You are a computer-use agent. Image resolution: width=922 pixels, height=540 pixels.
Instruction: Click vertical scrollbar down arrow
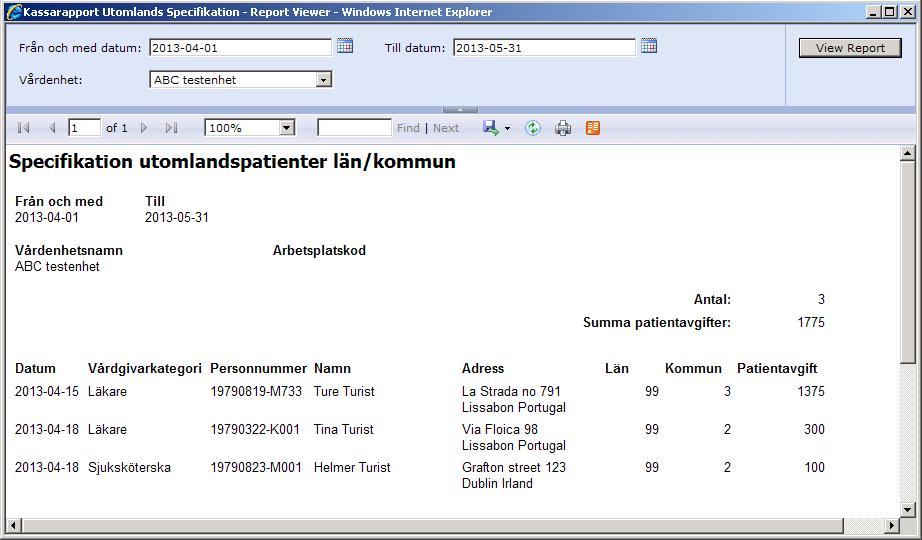tap(907, 509)
